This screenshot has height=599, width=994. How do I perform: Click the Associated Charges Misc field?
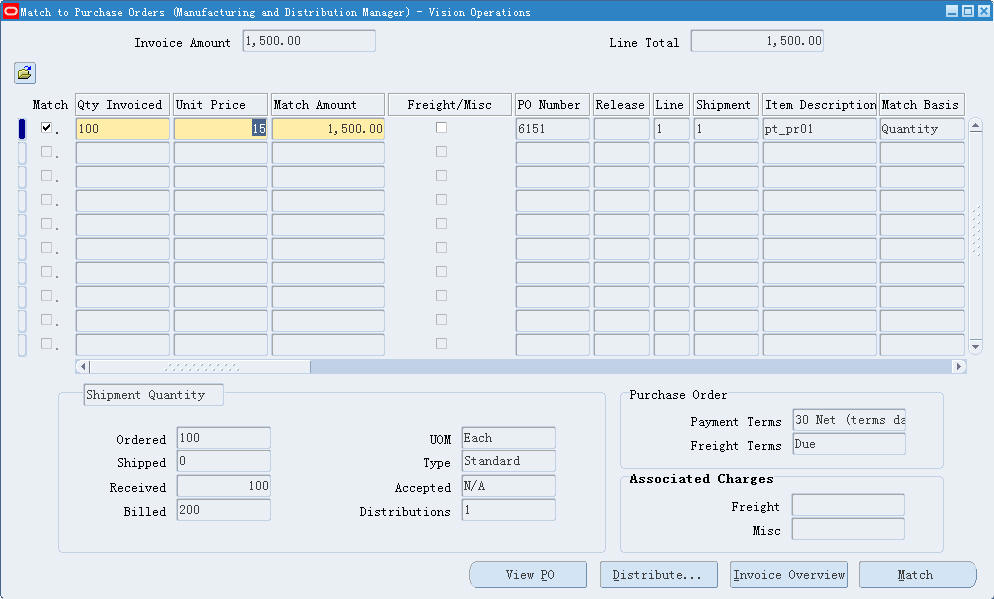tap(848, 529)
